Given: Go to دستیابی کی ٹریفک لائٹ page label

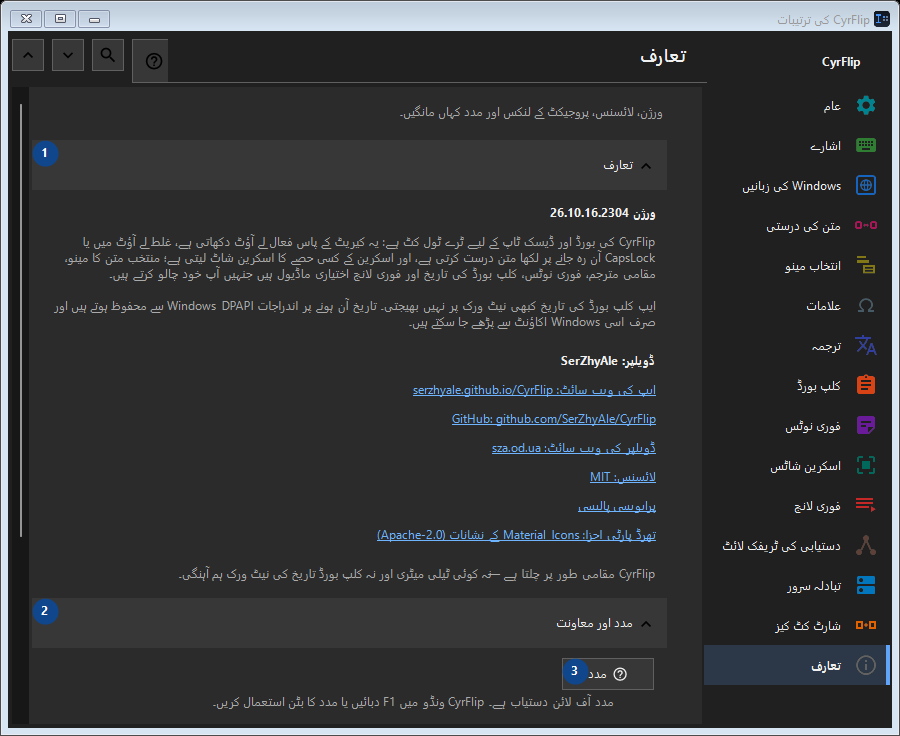Looking at the screenshot, I should 781,546.
